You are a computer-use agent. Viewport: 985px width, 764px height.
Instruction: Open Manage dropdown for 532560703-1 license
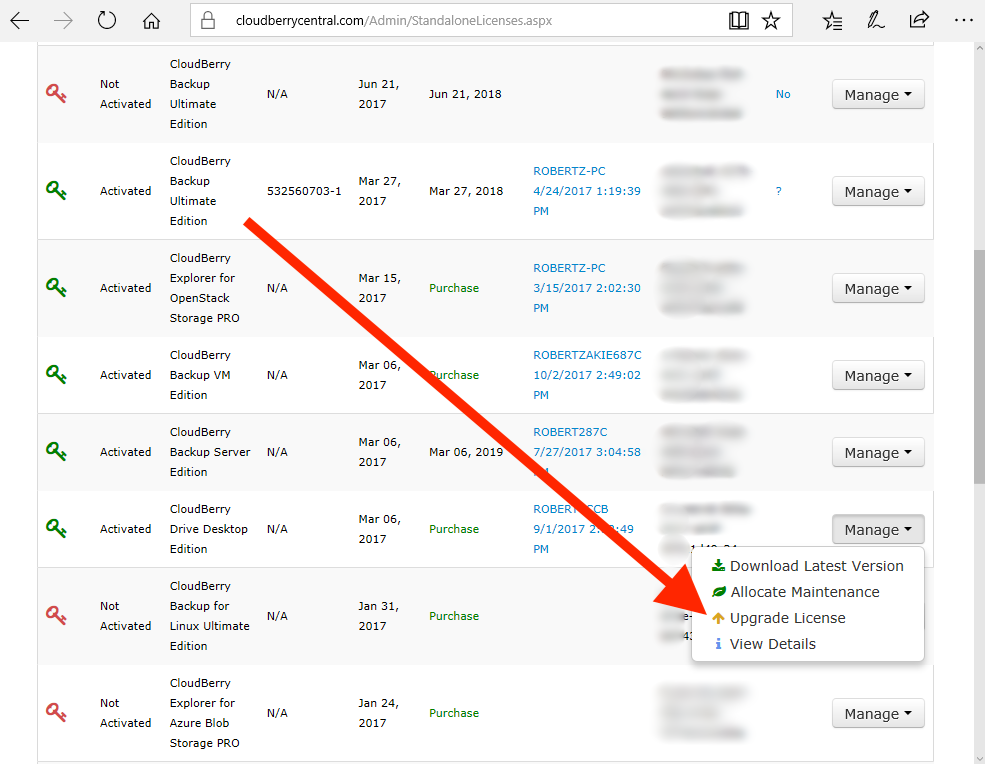point(878,191)
